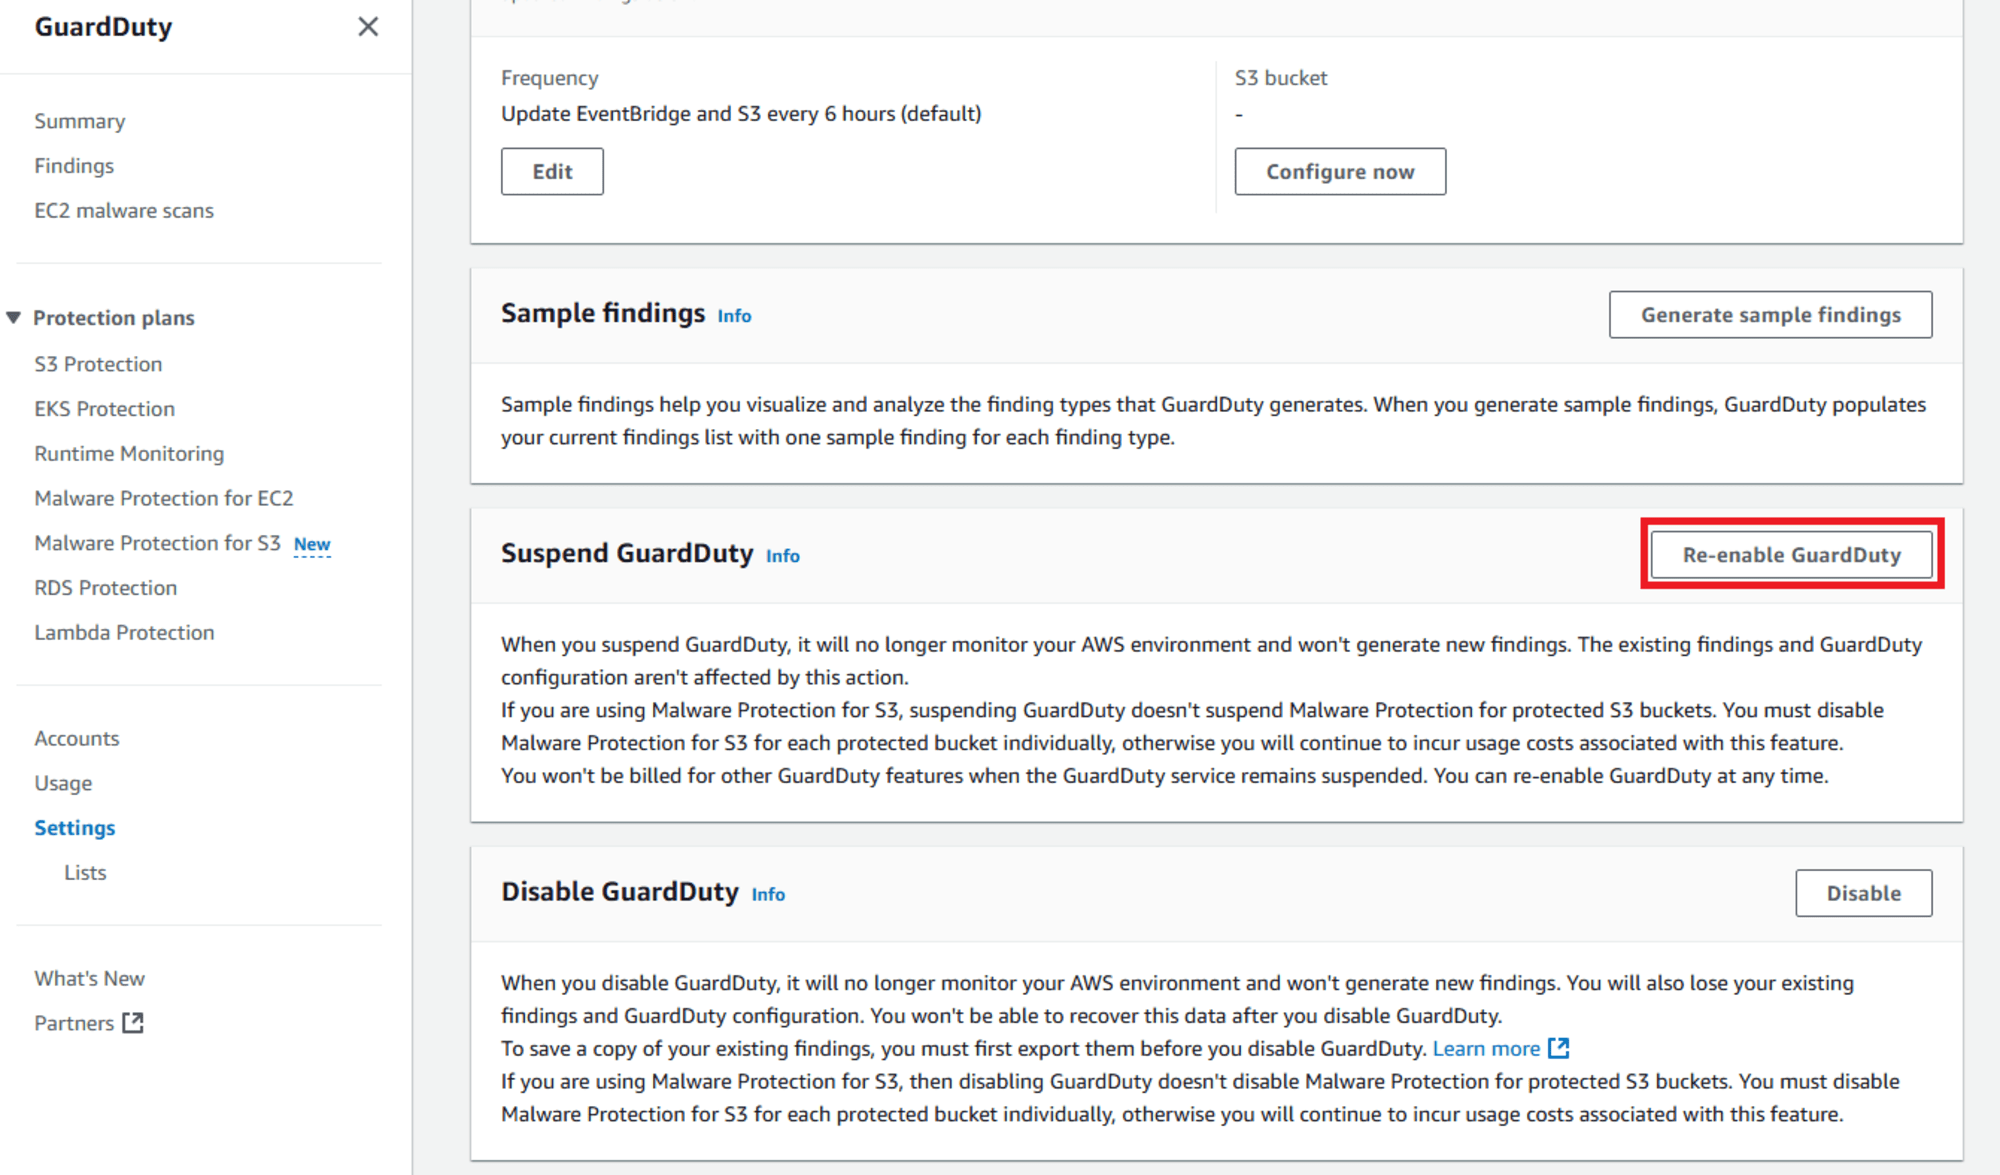Open the Learn more external link

(1489, 1048)
